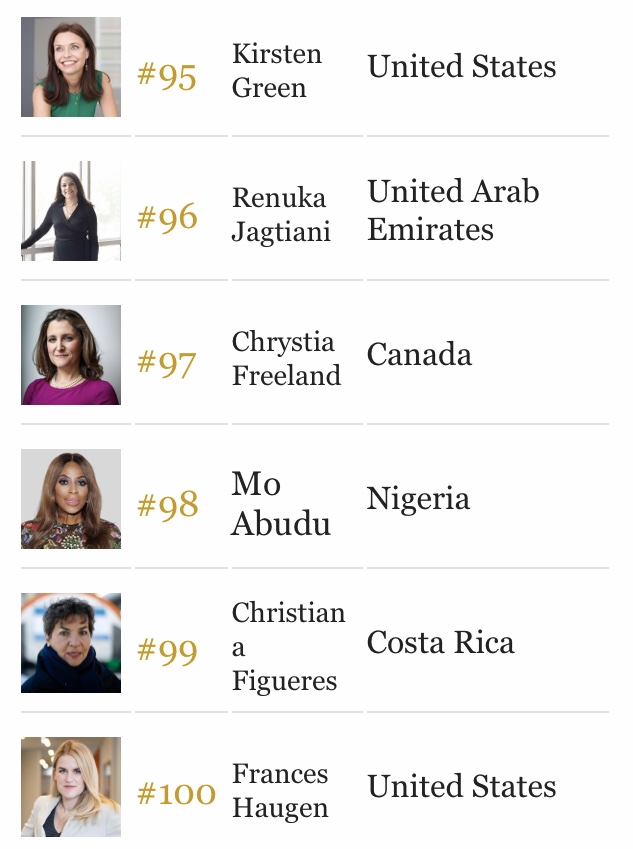Select the Mo Abudu name
This screenshot has width=633, height=849.
tap(281, 503)
